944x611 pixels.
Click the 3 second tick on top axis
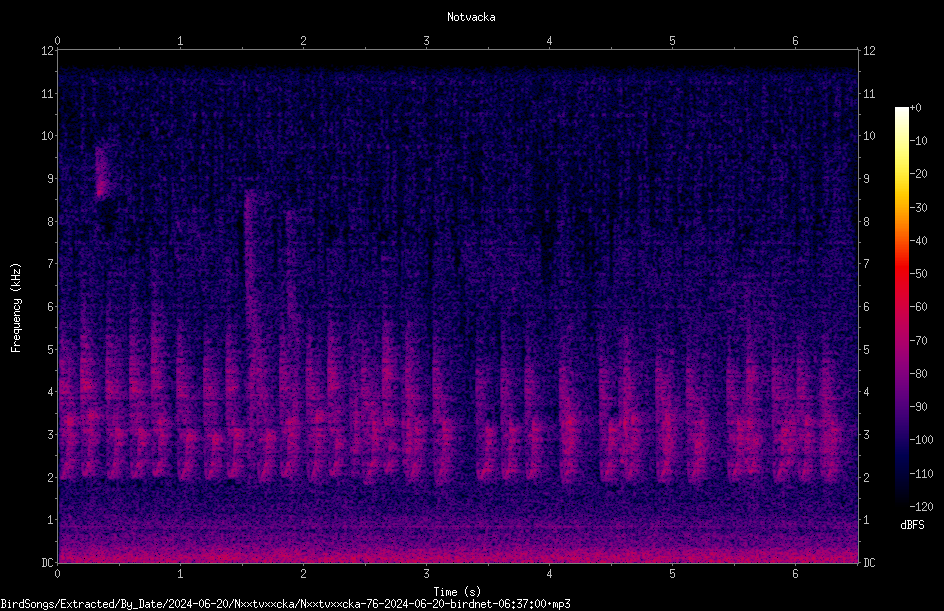click(x=426, y=41)
